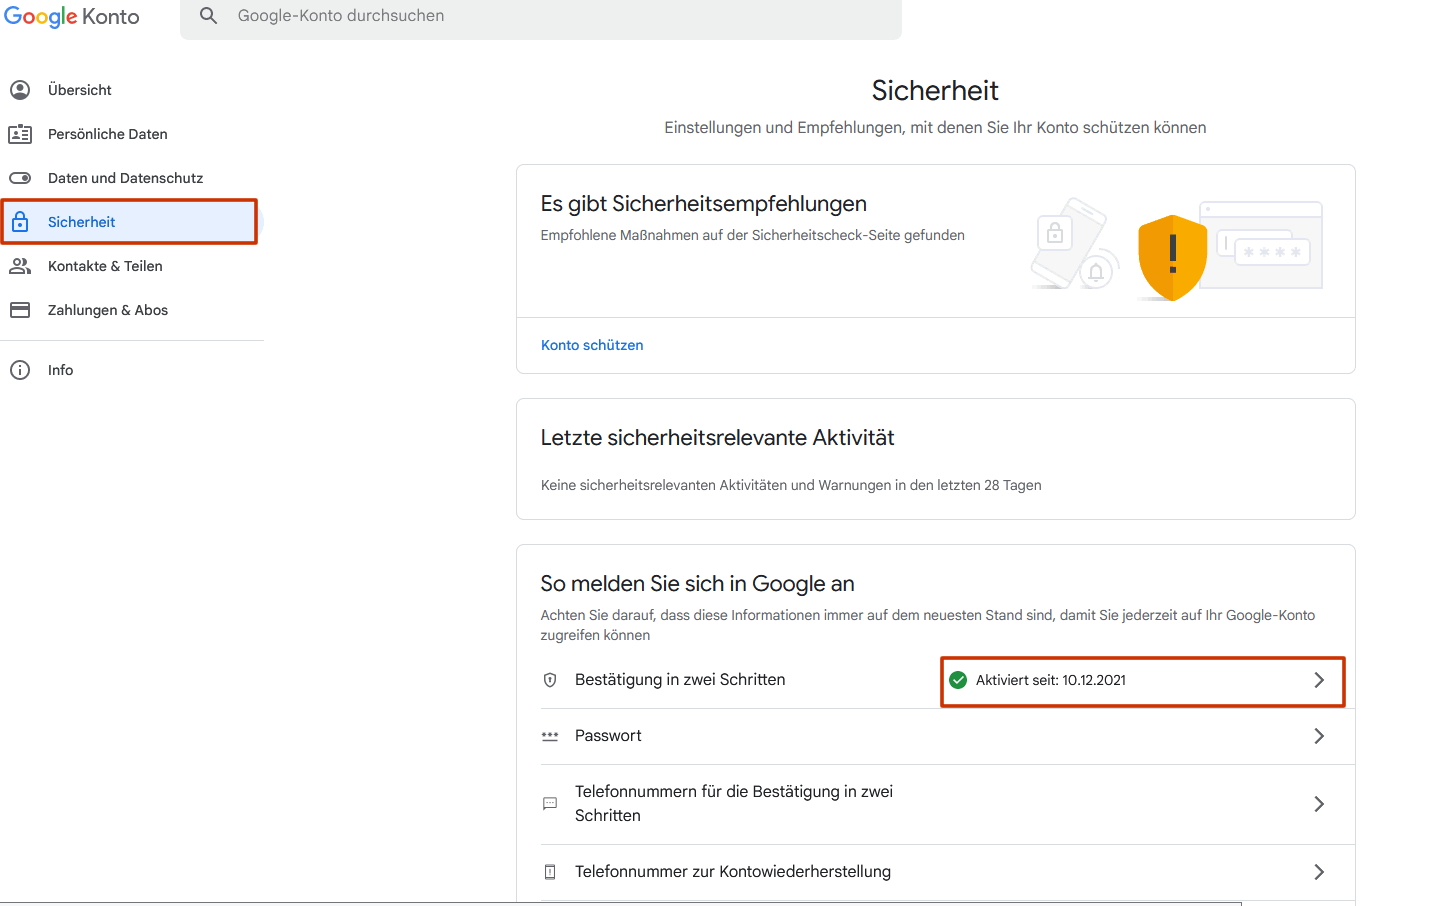The height and width of the screenshot is (906, 1449).
Task: Click the Konto schützen link
Action: 592,345
